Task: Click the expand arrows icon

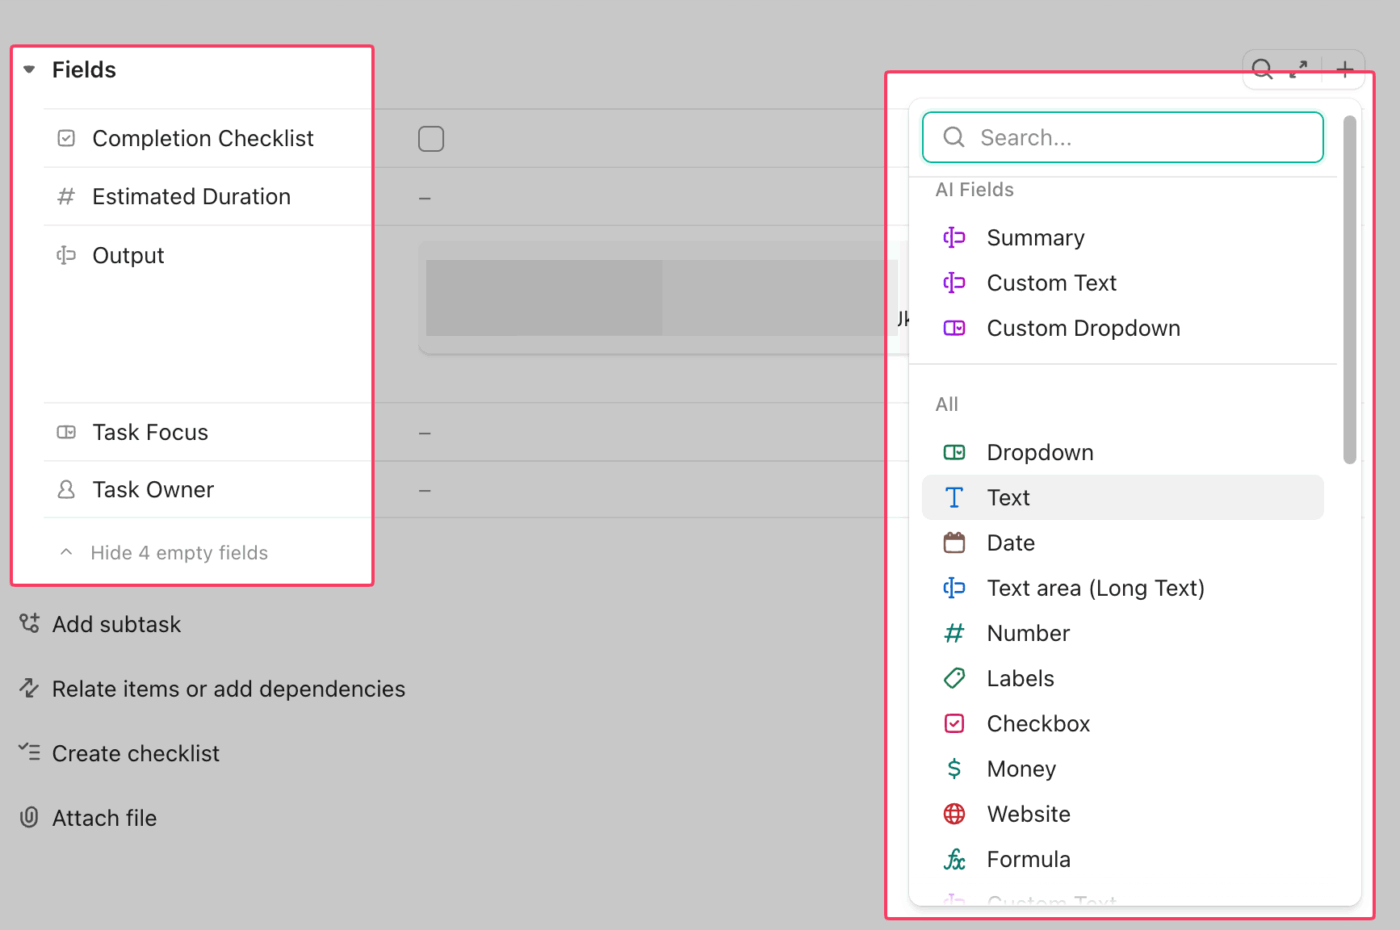Action: [x=1299, y=69]
